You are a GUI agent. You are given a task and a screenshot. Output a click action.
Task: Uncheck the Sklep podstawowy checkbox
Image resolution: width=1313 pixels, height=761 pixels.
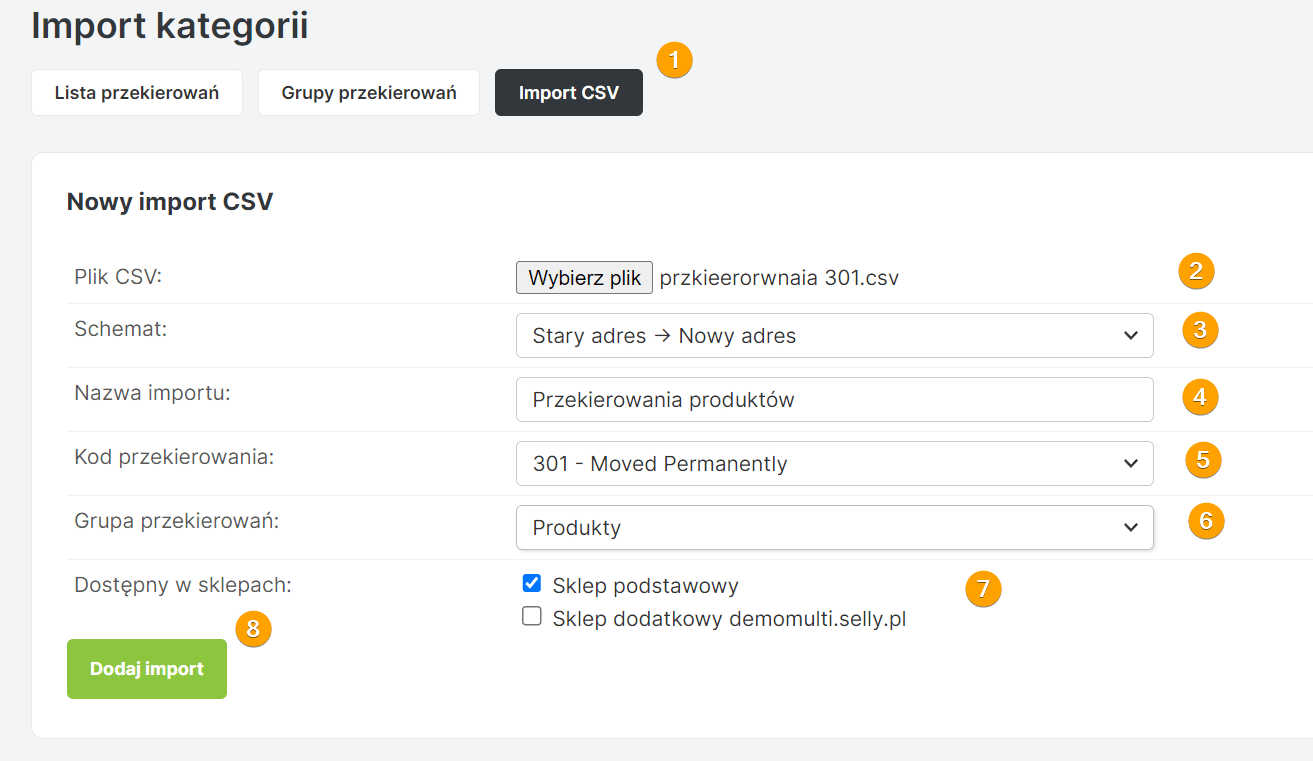532,584
